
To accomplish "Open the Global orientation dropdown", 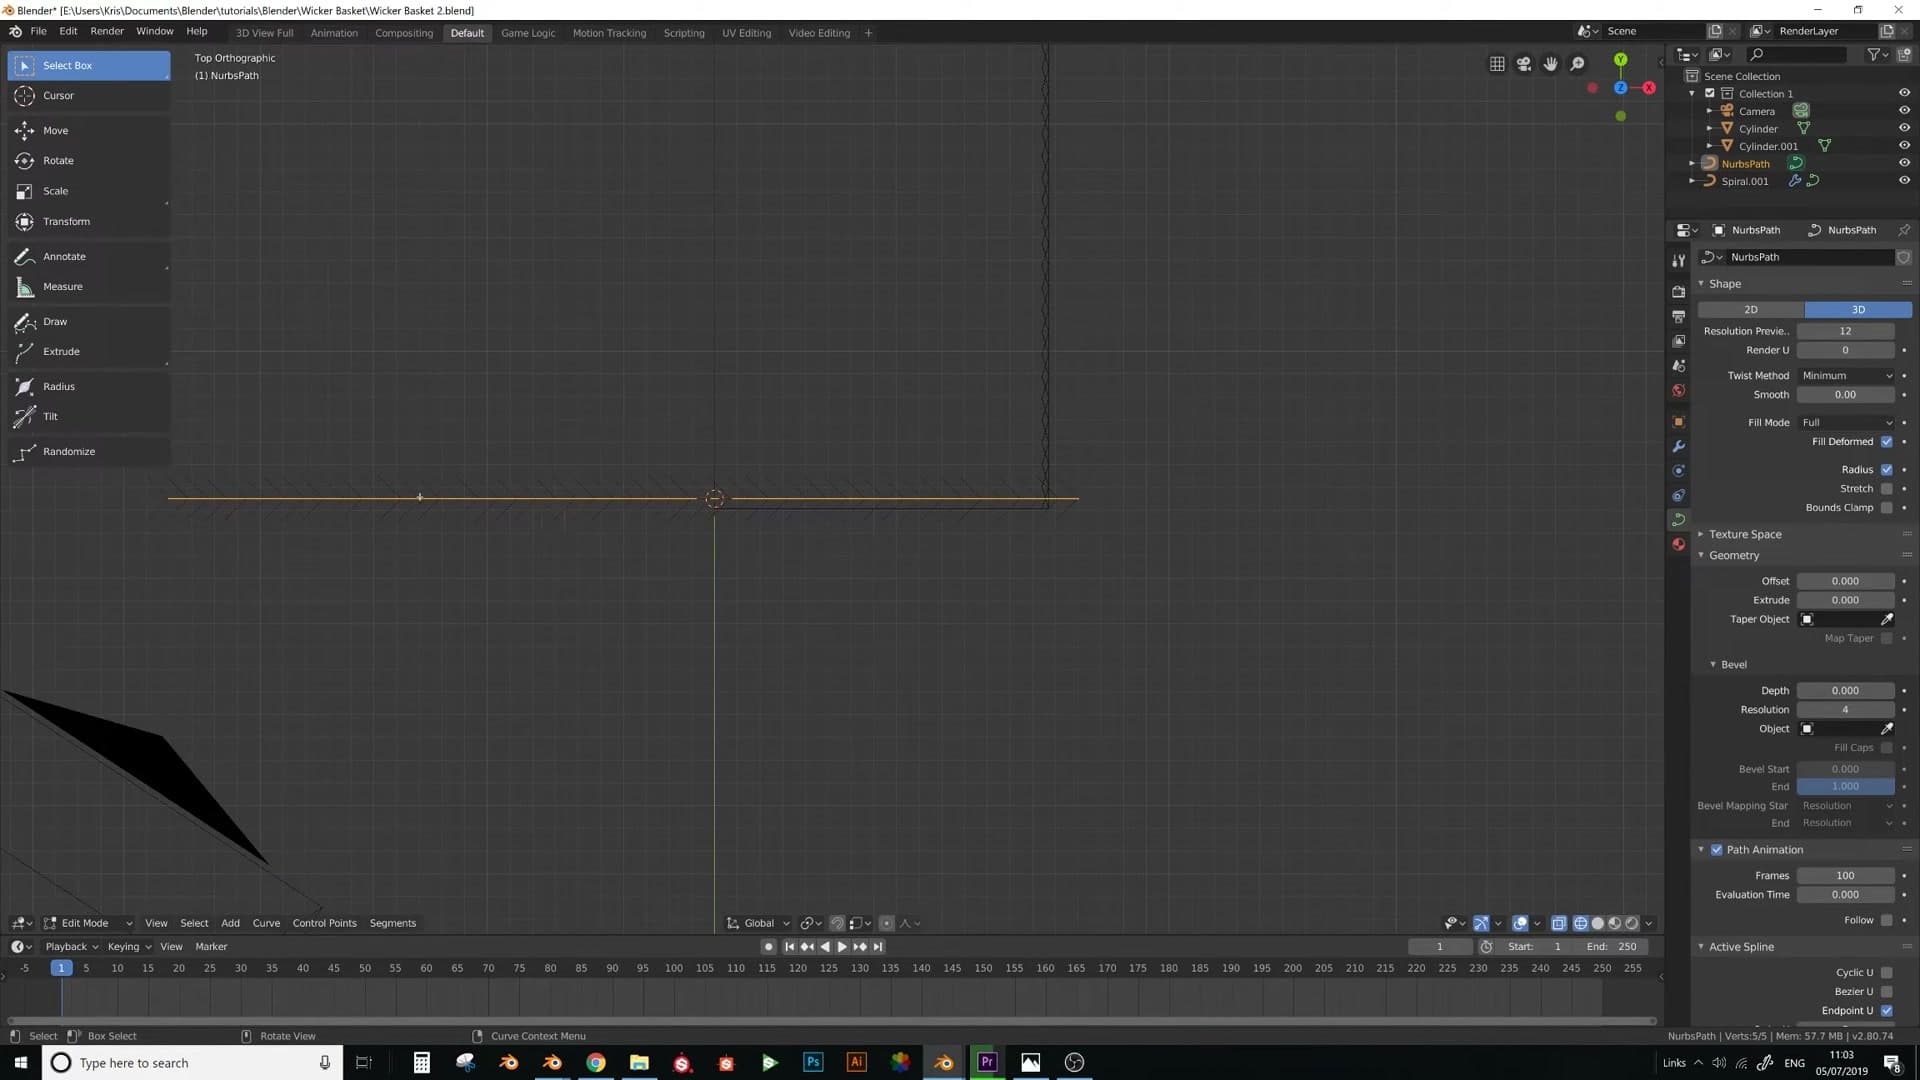I will (758, 924).
